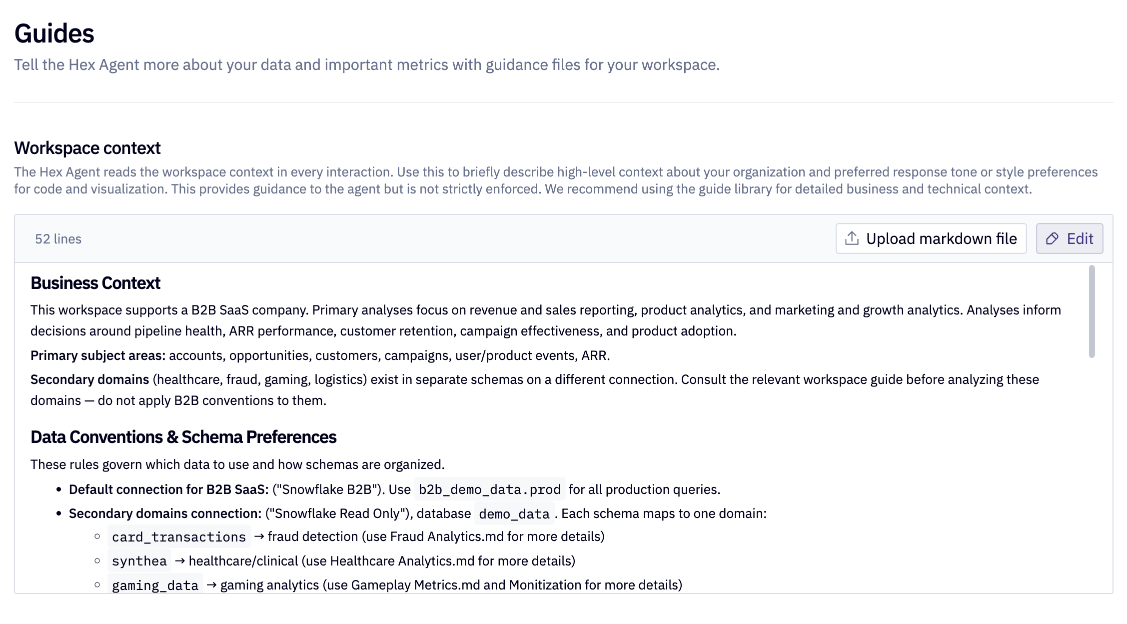Click the gaming_data schema code span
The height and width of the screenshot is (624, 1127).
(155, 585)
